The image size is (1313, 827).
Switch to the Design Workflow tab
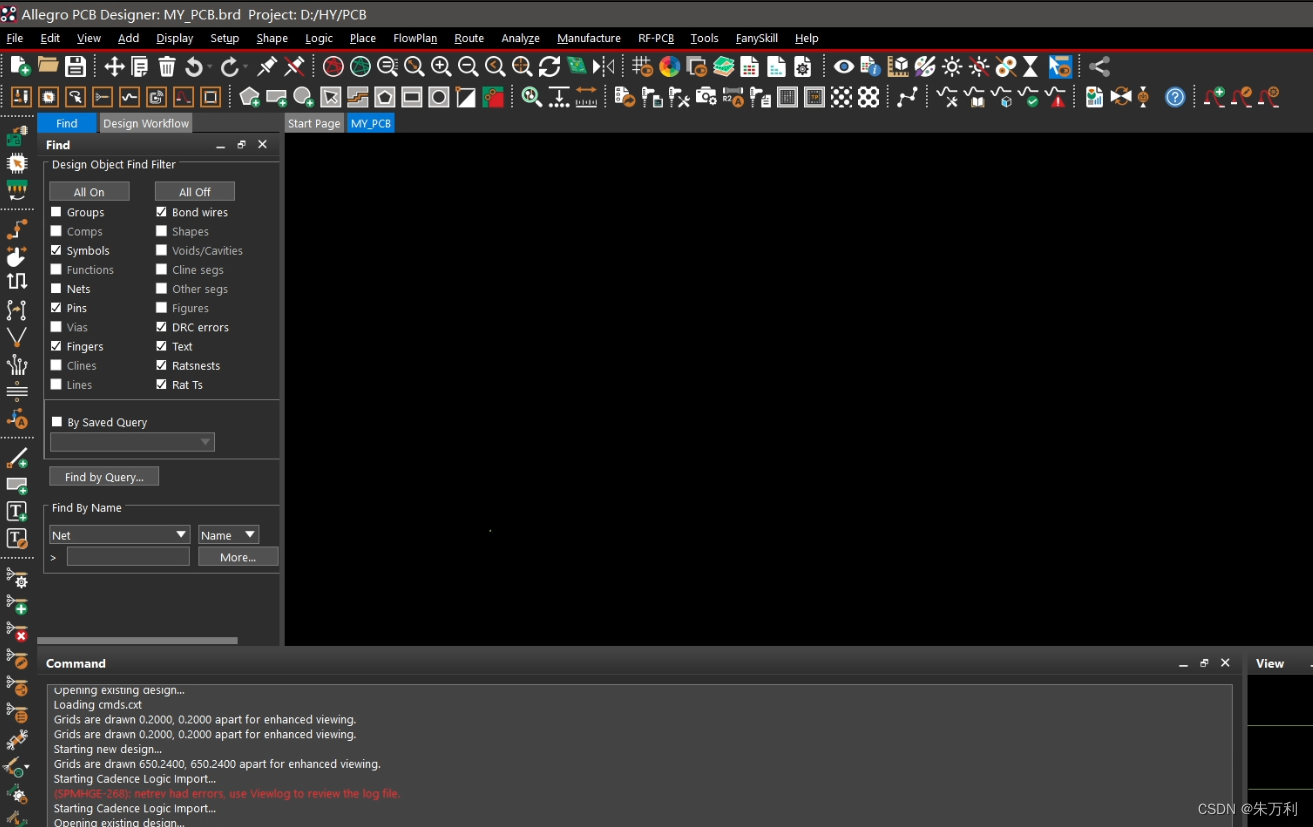146,123
